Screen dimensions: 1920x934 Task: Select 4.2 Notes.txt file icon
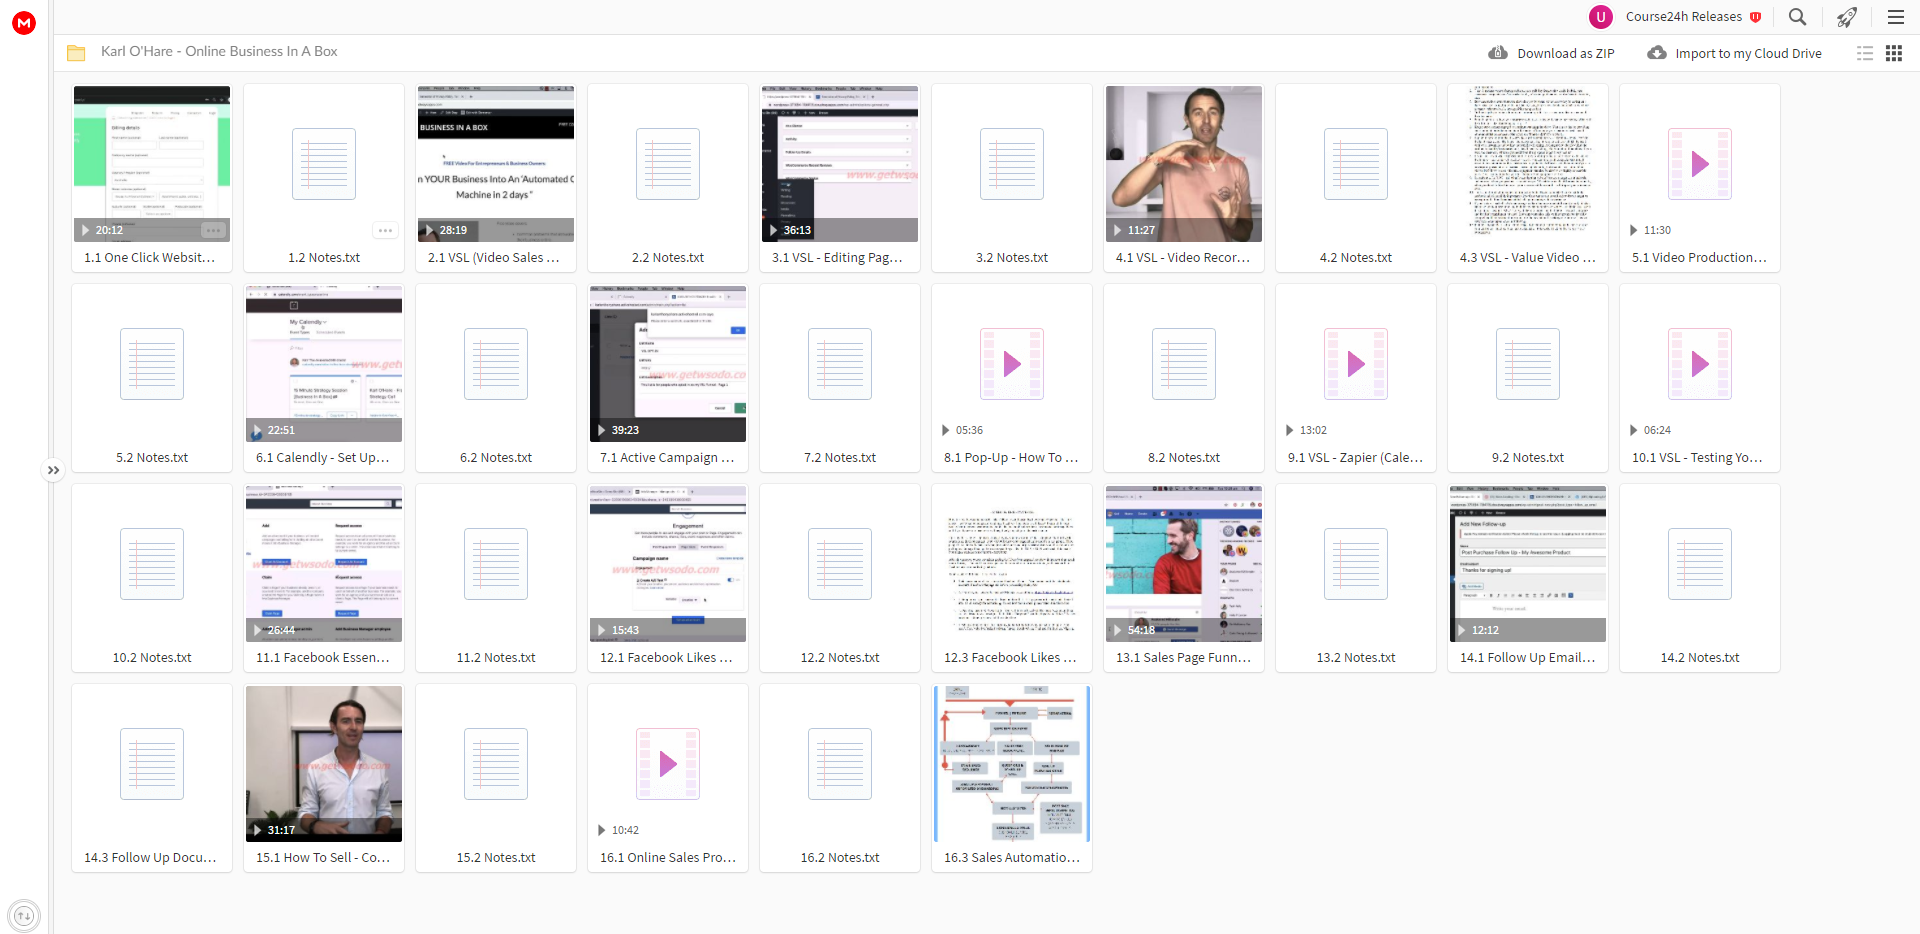point(1356,164)
